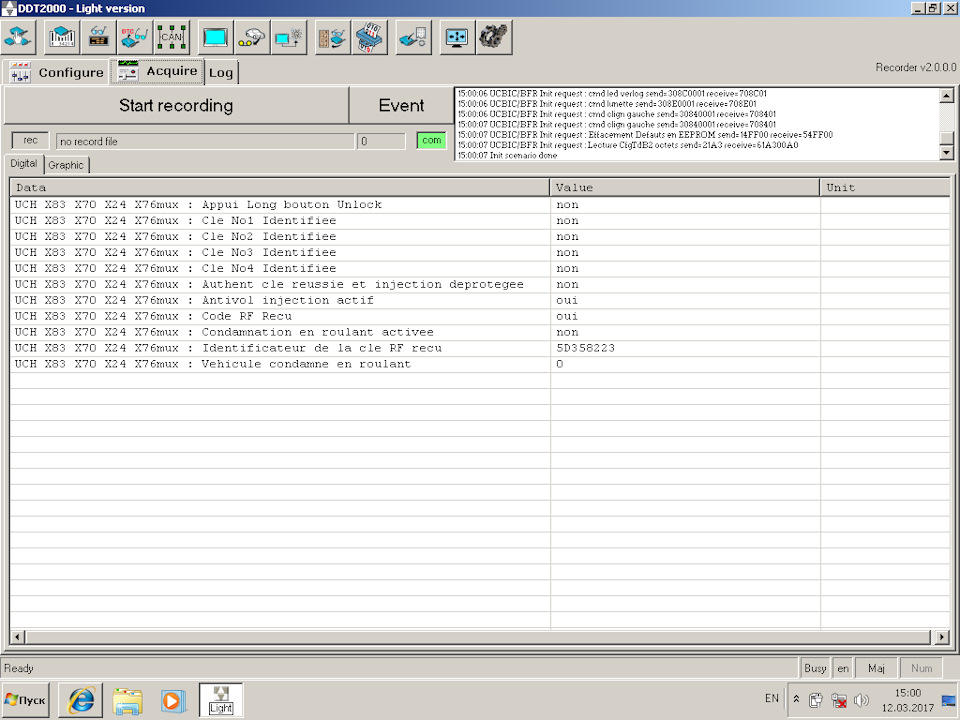Viewport: 960px width, 720px height.
Task: Open the CAN network icon
Action: (x=171, y=38)
